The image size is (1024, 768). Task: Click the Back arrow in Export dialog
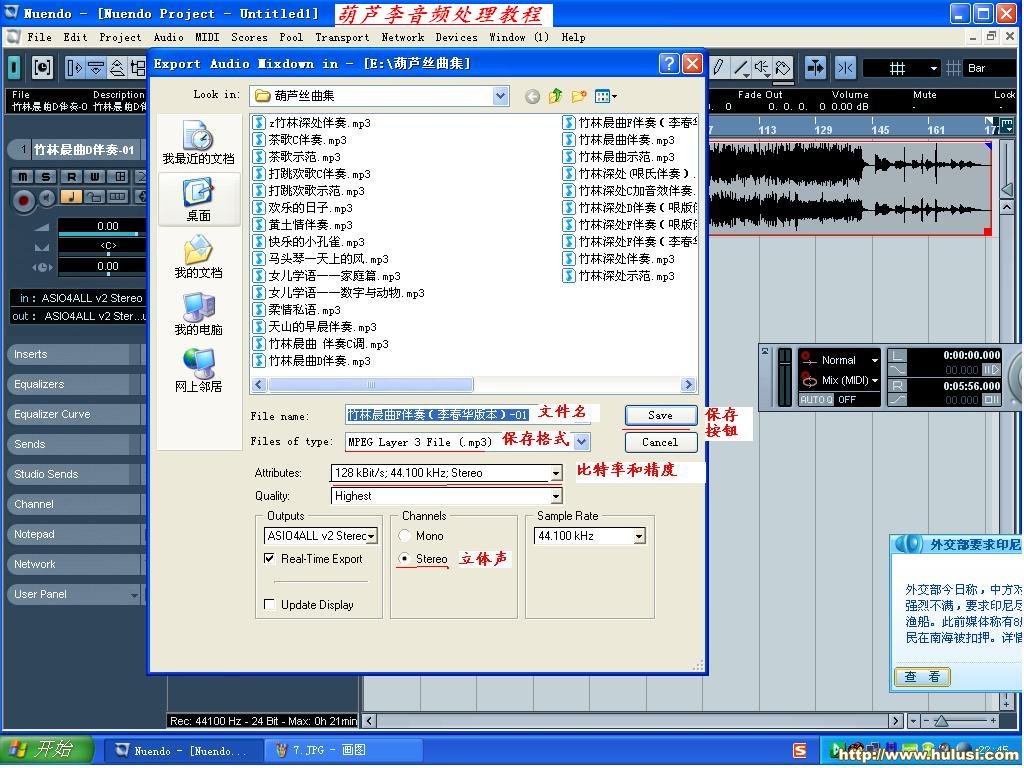pos(533,97)
